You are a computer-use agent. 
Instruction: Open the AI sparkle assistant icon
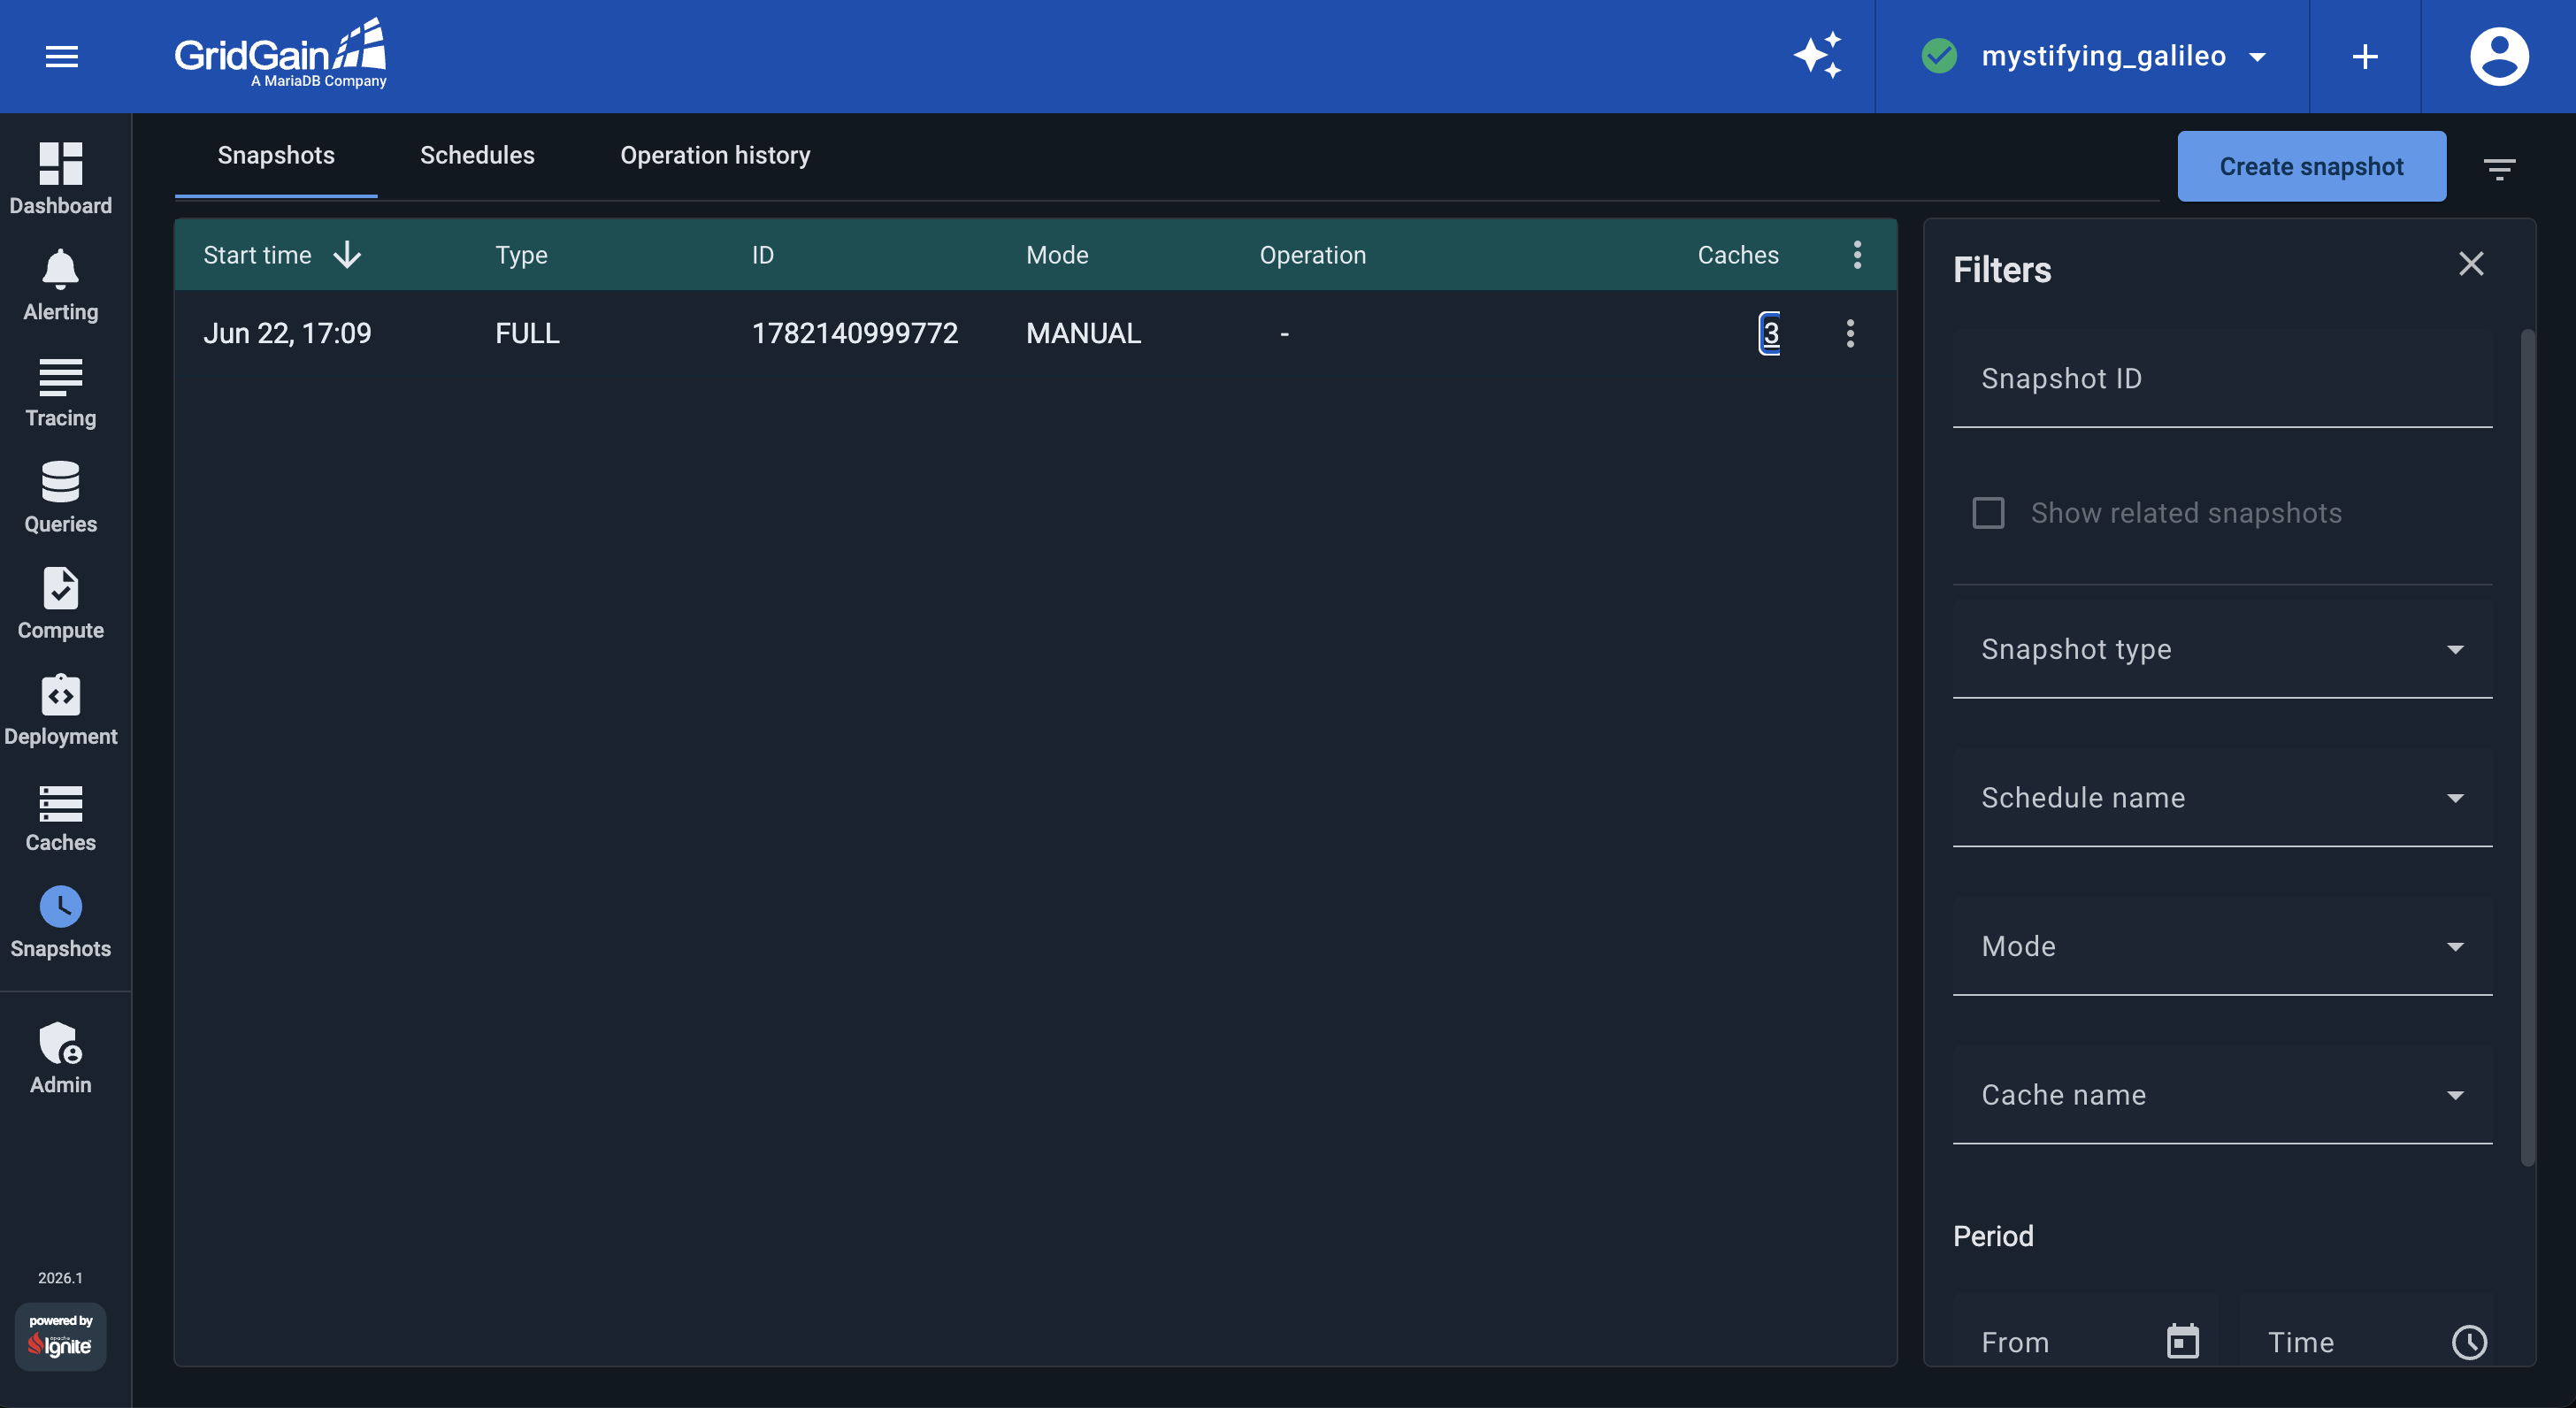coord(1817,56)
